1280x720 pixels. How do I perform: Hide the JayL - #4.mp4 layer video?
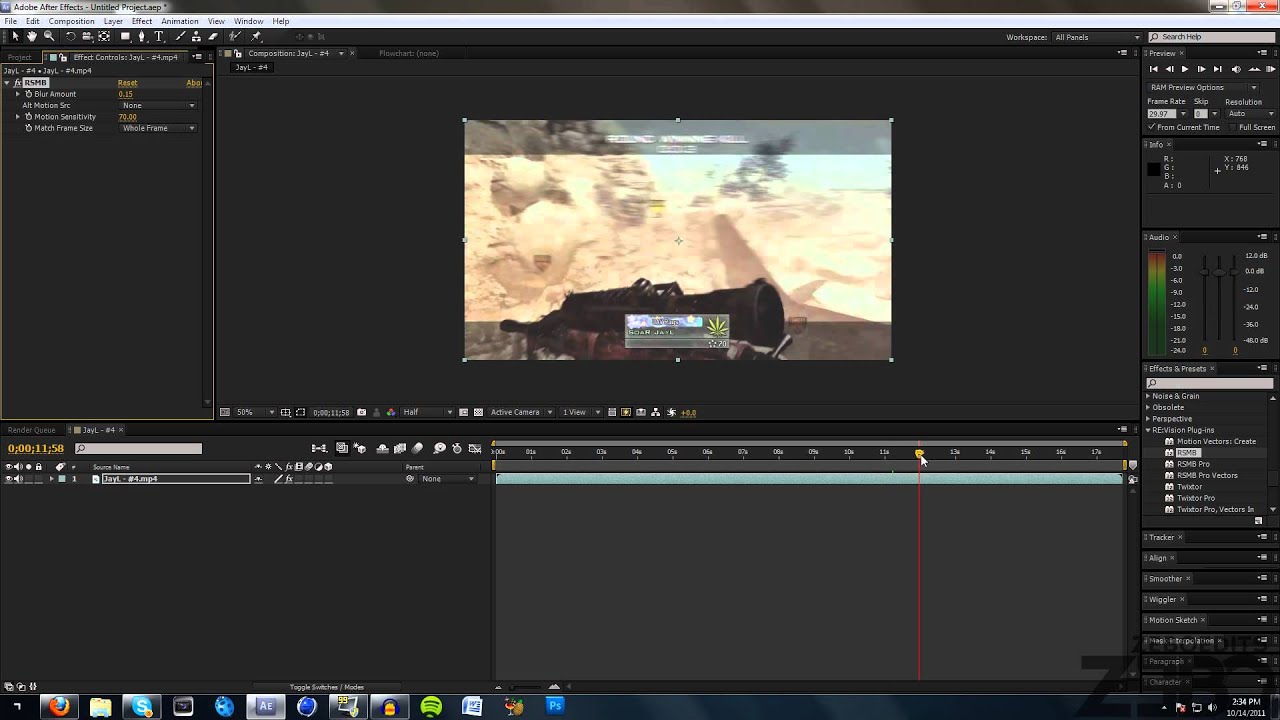9,479
